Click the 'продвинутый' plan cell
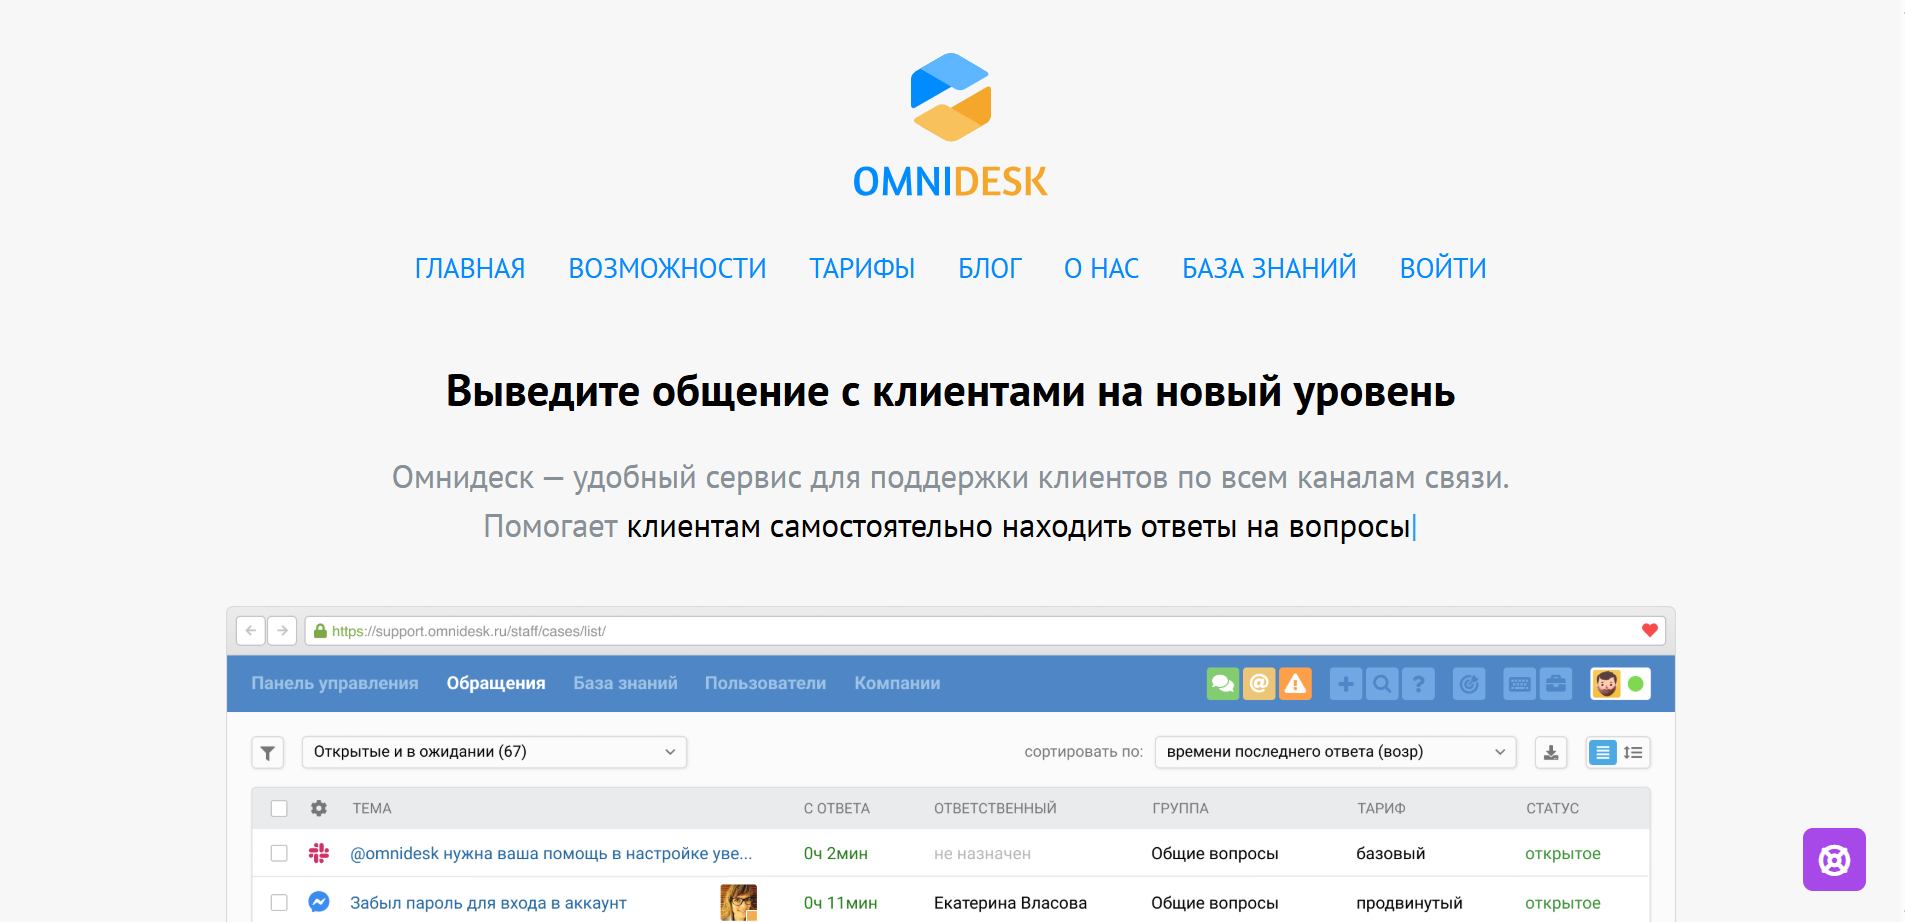This screenshot has width=1905, height=922. click(x=1409, y=903)
